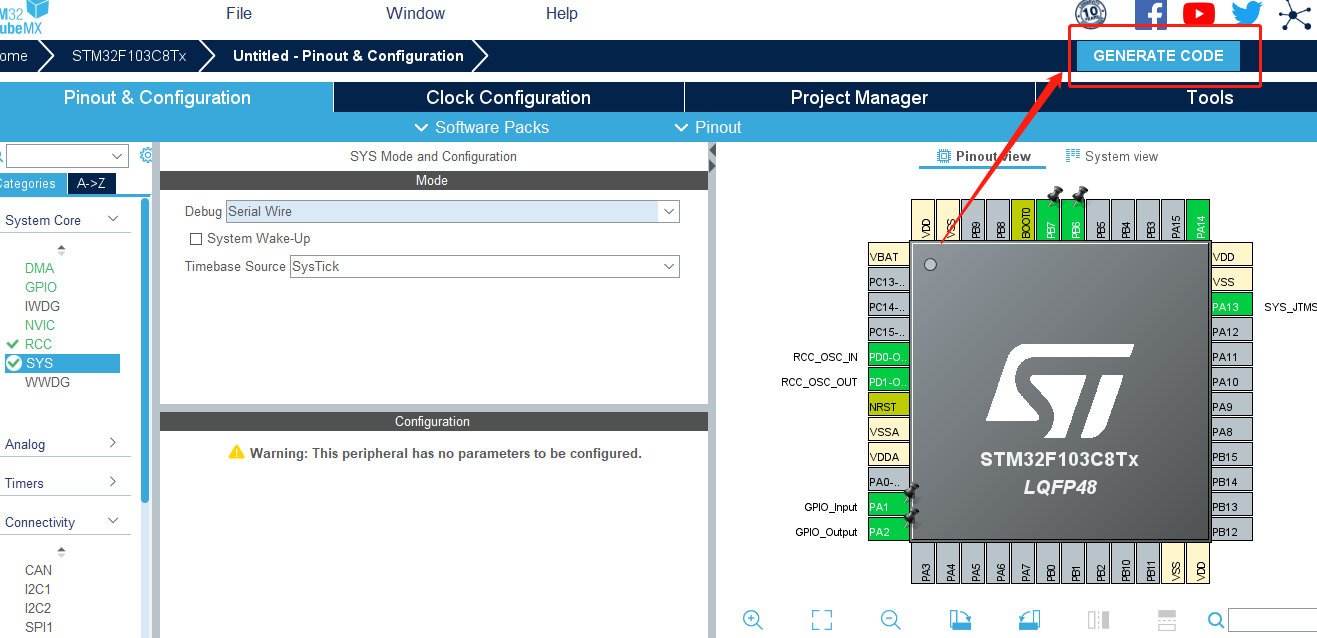Click the horizontal split view icon

pos(1166,620)
